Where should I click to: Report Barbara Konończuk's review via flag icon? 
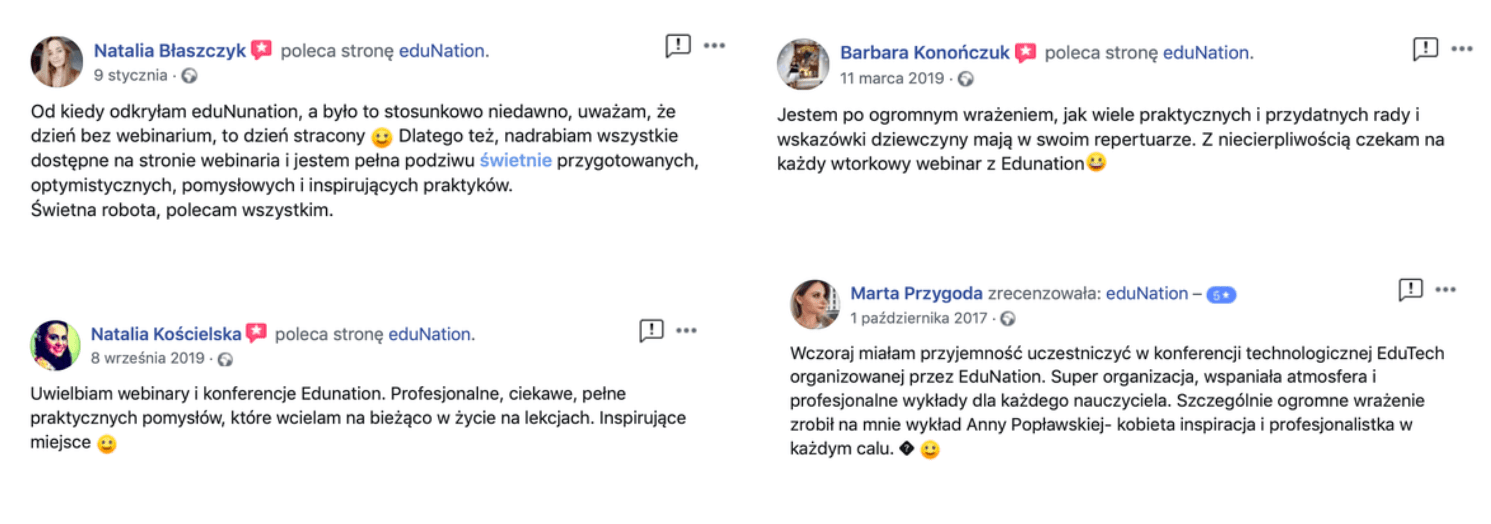[1425, 49]
